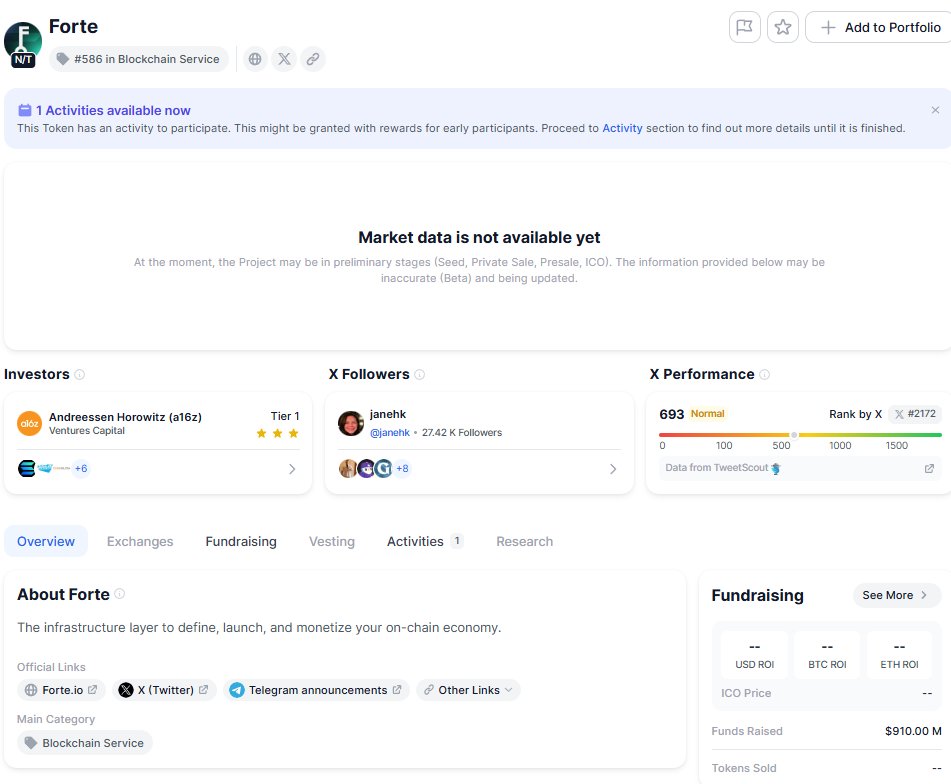Open the X (Twitter) official link

164,690
